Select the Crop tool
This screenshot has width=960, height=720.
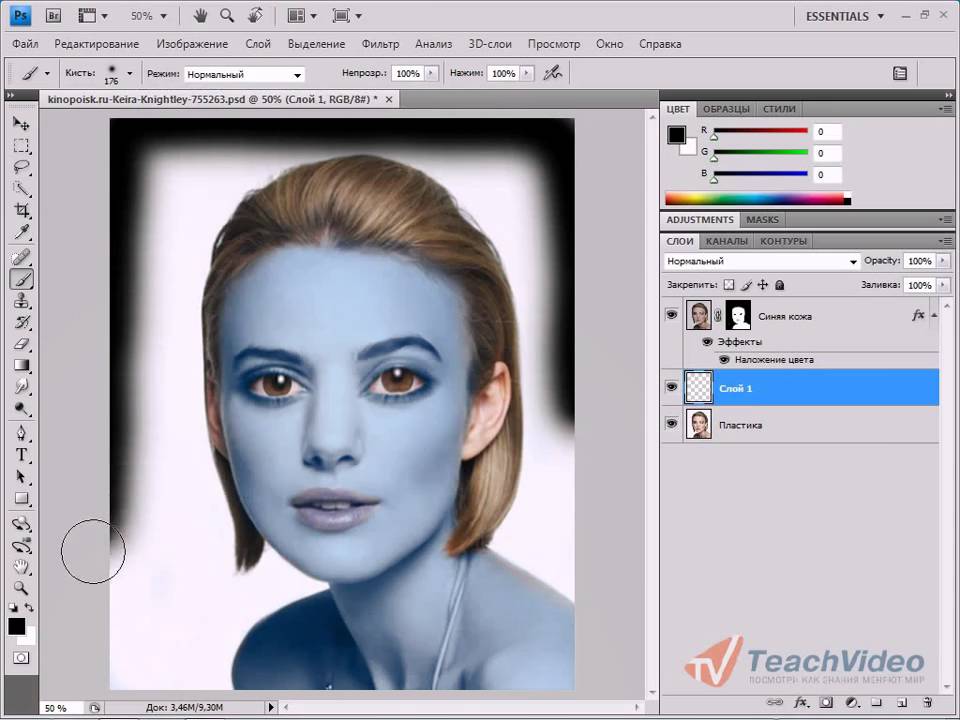(x=21, y=211)
